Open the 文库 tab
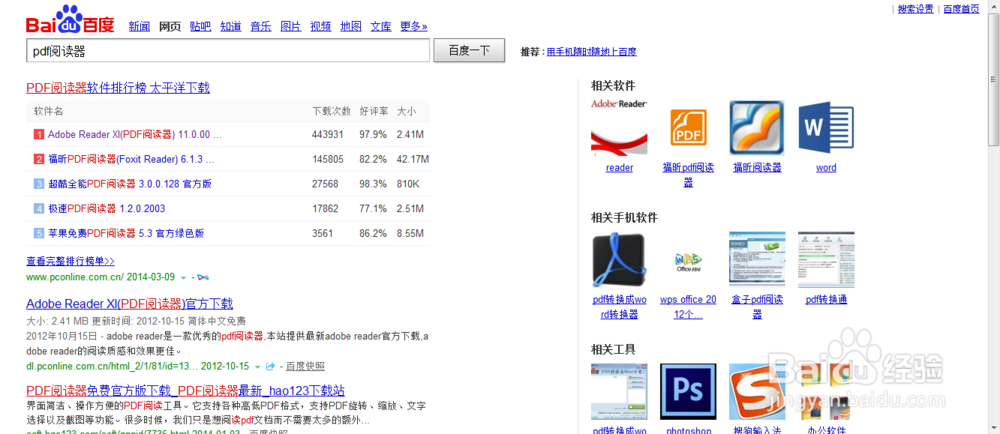The height and width of the screenshot is (434, 1000). (x=381, y=27)
